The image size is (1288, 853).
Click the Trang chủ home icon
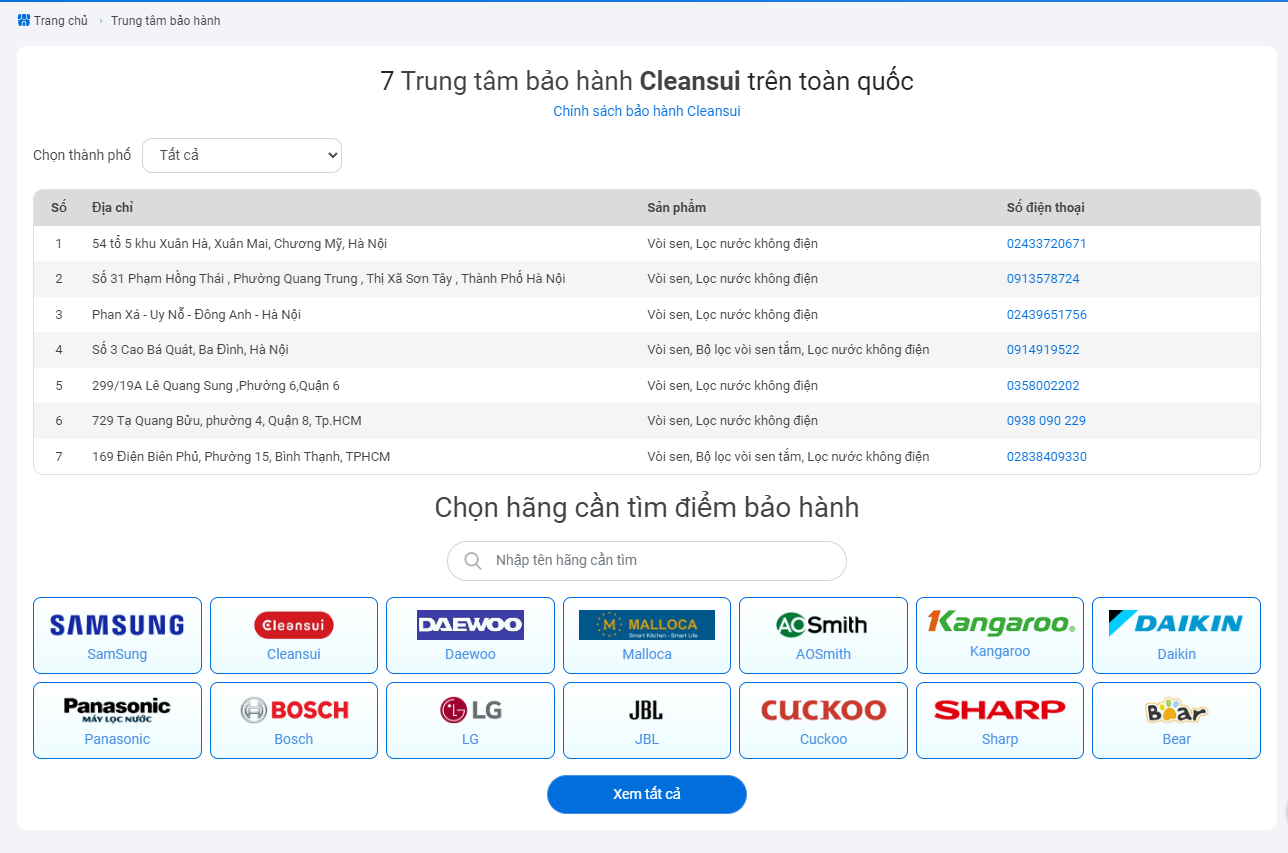pyautogui.click(x=24, y=21)
